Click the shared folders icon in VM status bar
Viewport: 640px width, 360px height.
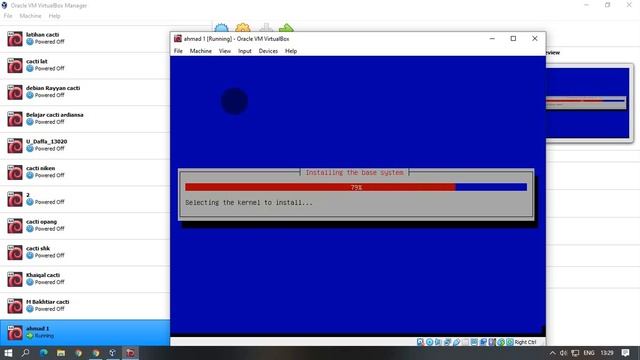click(465, 342)
